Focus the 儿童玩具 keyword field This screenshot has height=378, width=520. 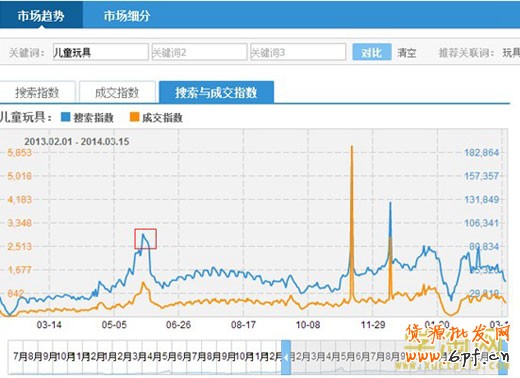point(100,52)
